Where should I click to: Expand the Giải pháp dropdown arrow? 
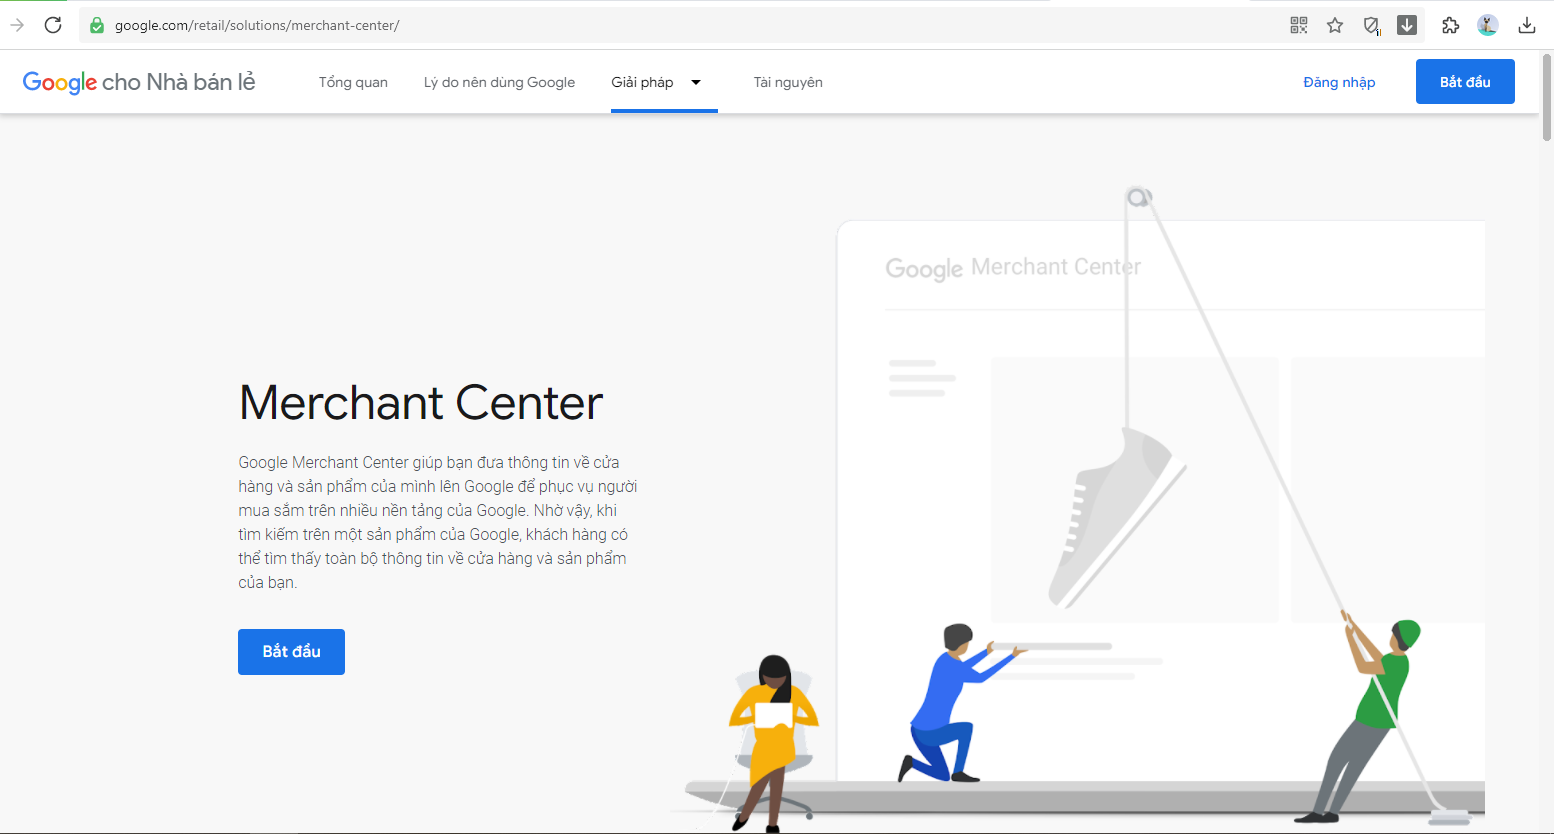coord(696,83)
